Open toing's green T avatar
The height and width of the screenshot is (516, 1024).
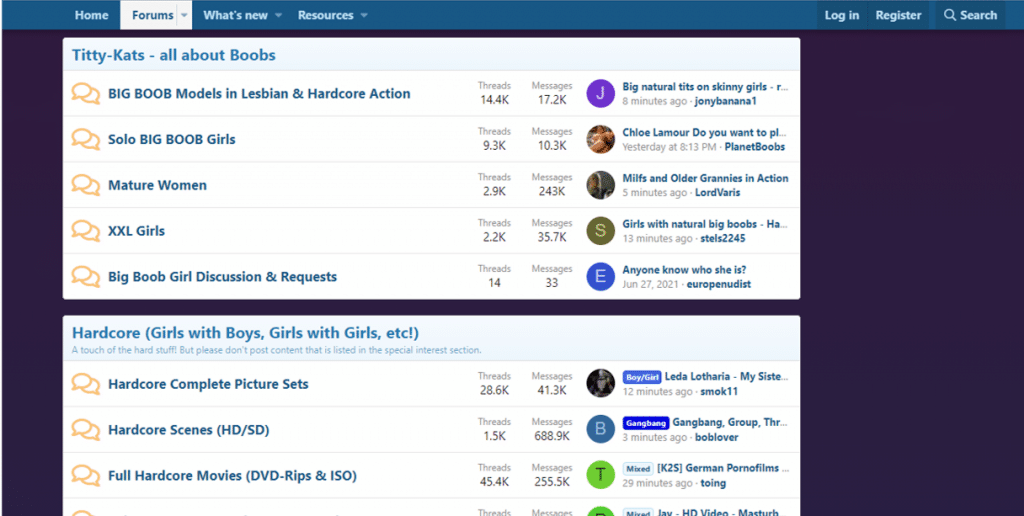tap(601, 475)
